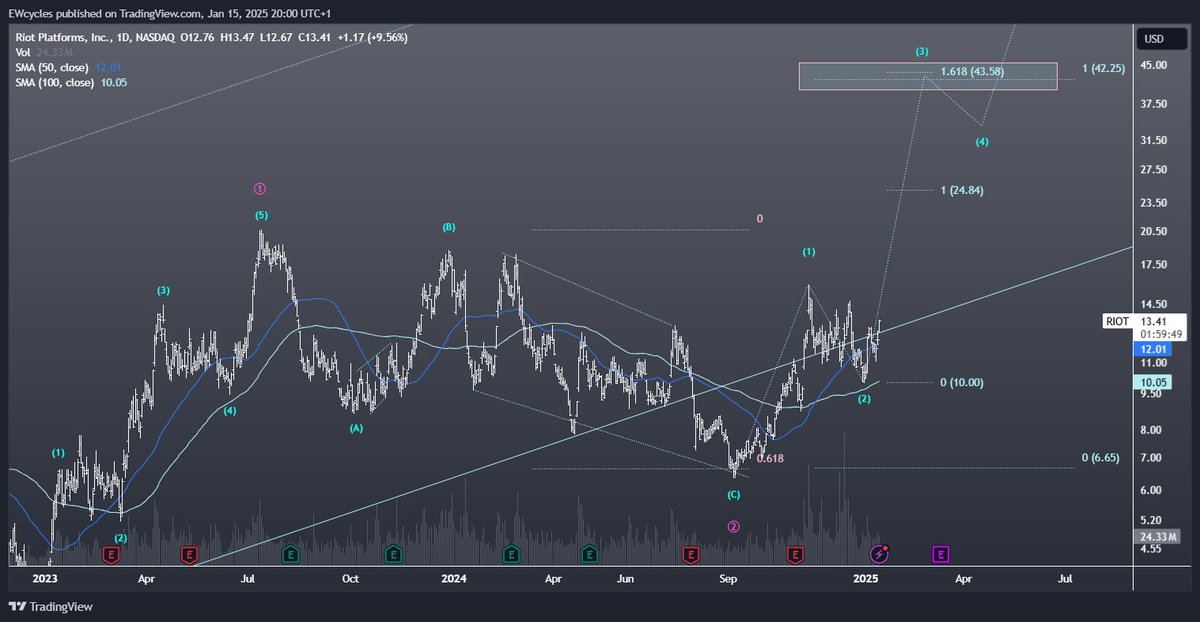The height and width of the screenshot is (622, 1200).
Task: Select the 1 (42.25) Fibonacci label
Action: click(x=1104, y=68)
